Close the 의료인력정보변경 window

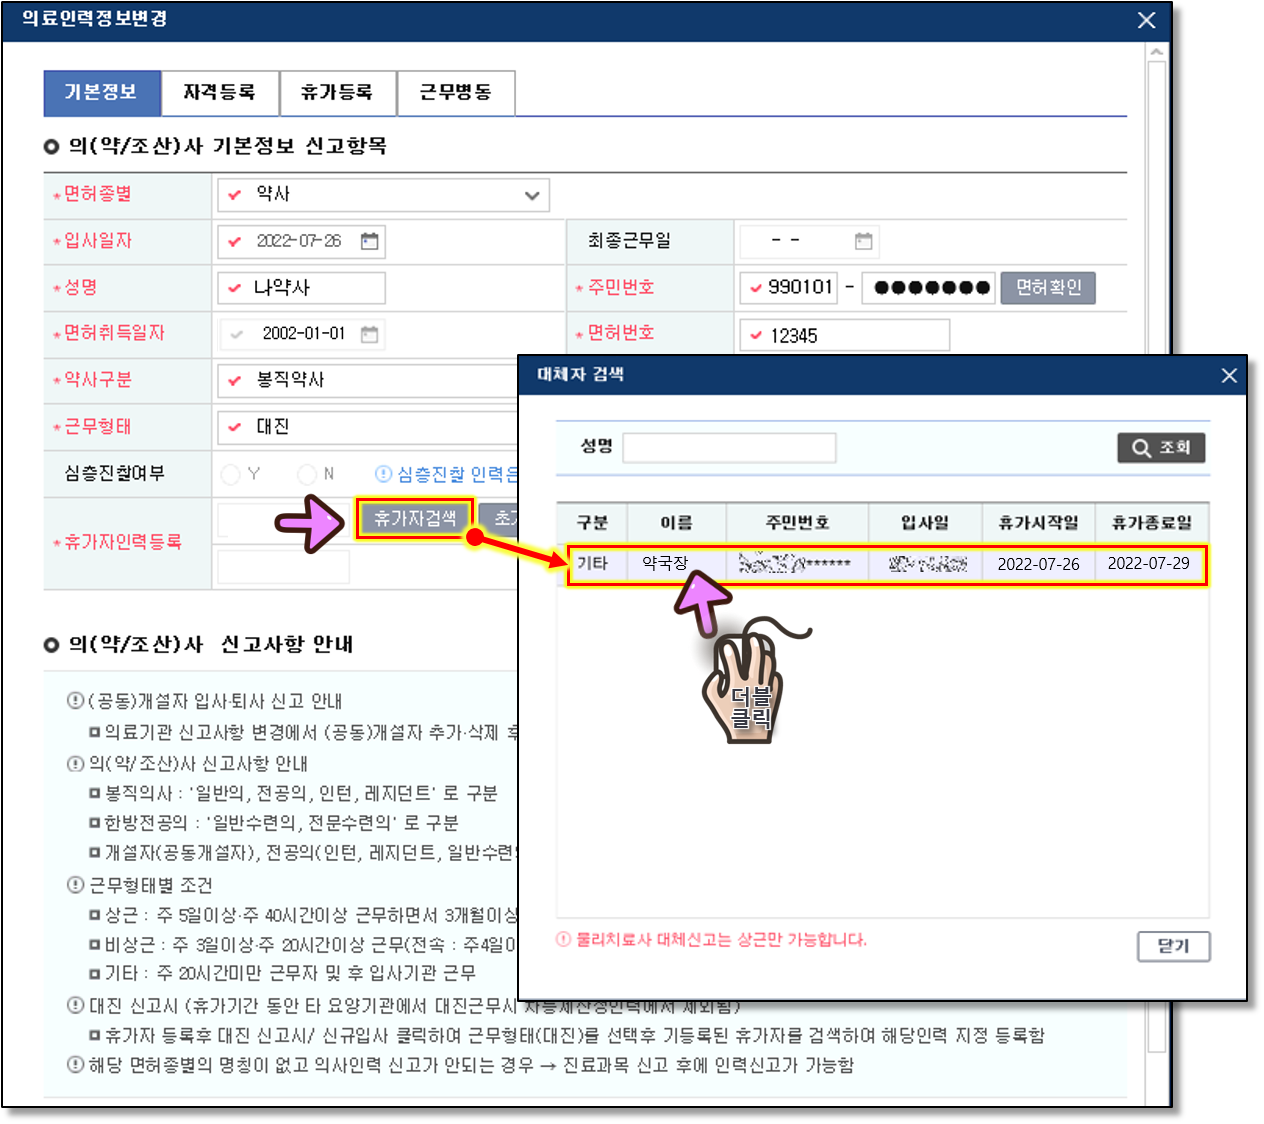tap(1146, 20)
